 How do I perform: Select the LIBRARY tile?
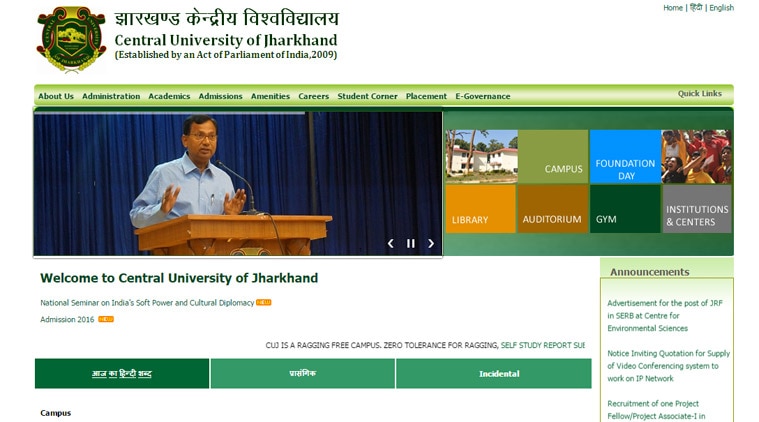coord(480,209)
